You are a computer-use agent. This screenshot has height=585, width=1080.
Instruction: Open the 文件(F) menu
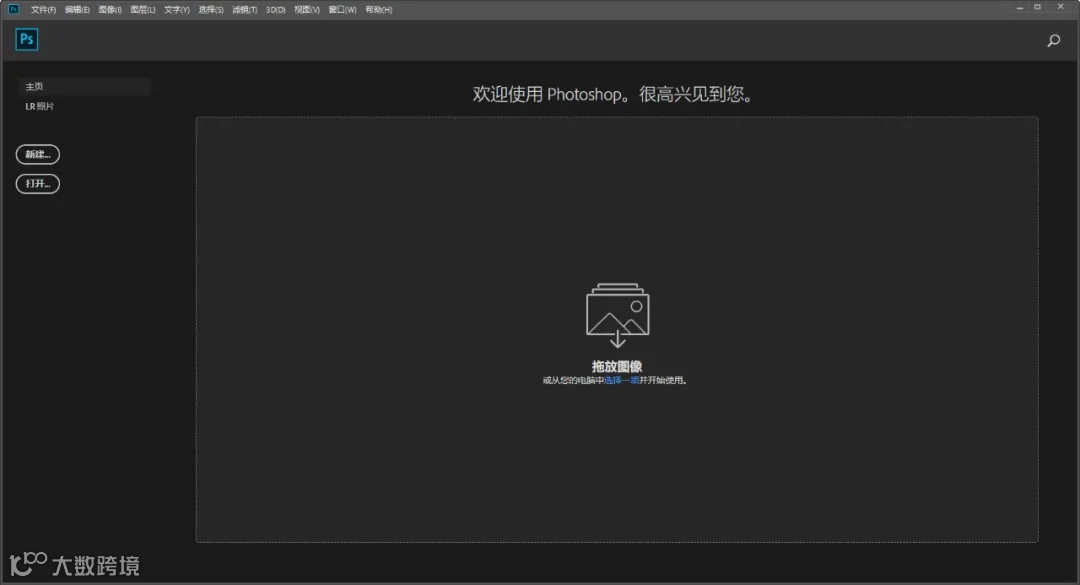pos(43,10)
